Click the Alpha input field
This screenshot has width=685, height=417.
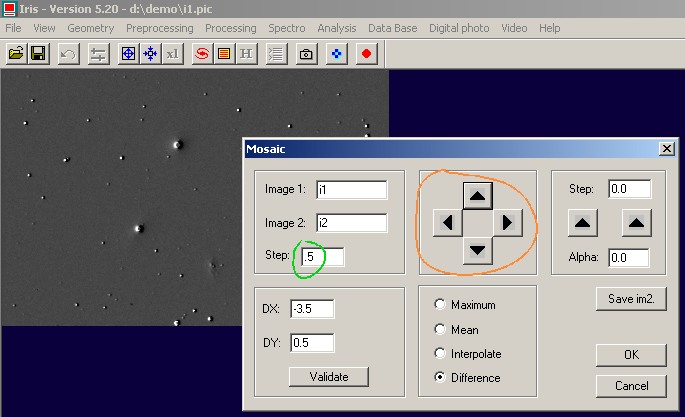629,258
